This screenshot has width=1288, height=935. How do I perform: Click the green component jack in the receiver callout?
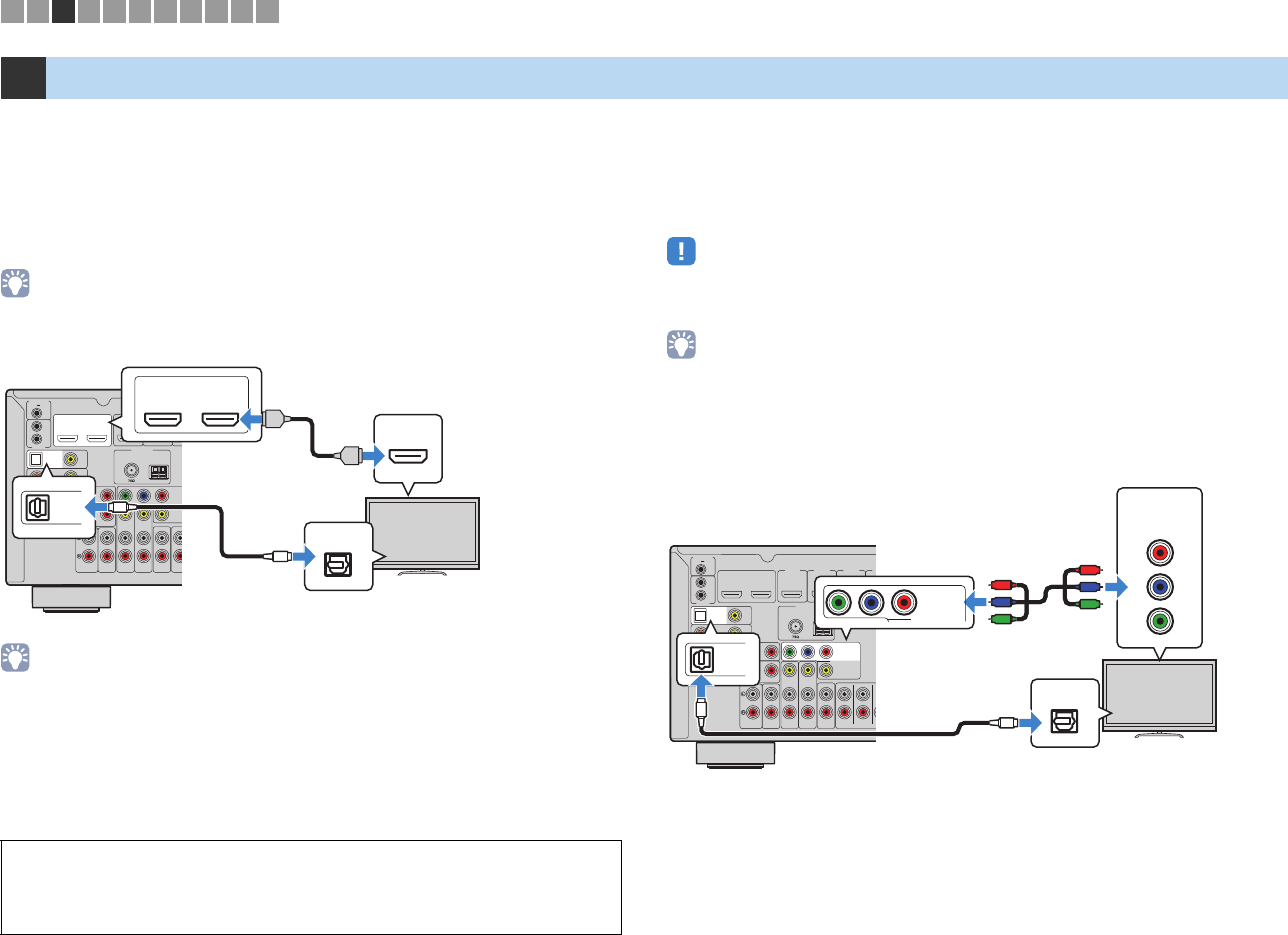click(838, 603)
